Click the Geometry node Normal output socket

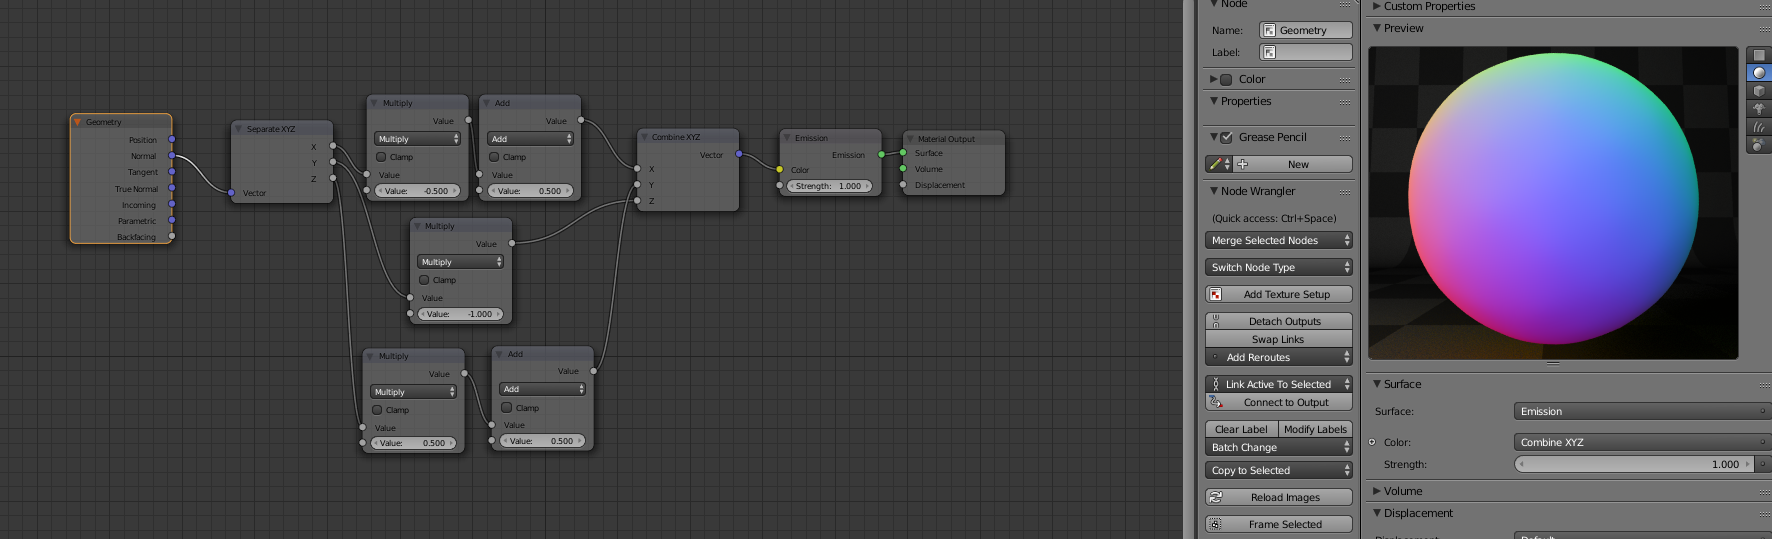click(172, 155)
